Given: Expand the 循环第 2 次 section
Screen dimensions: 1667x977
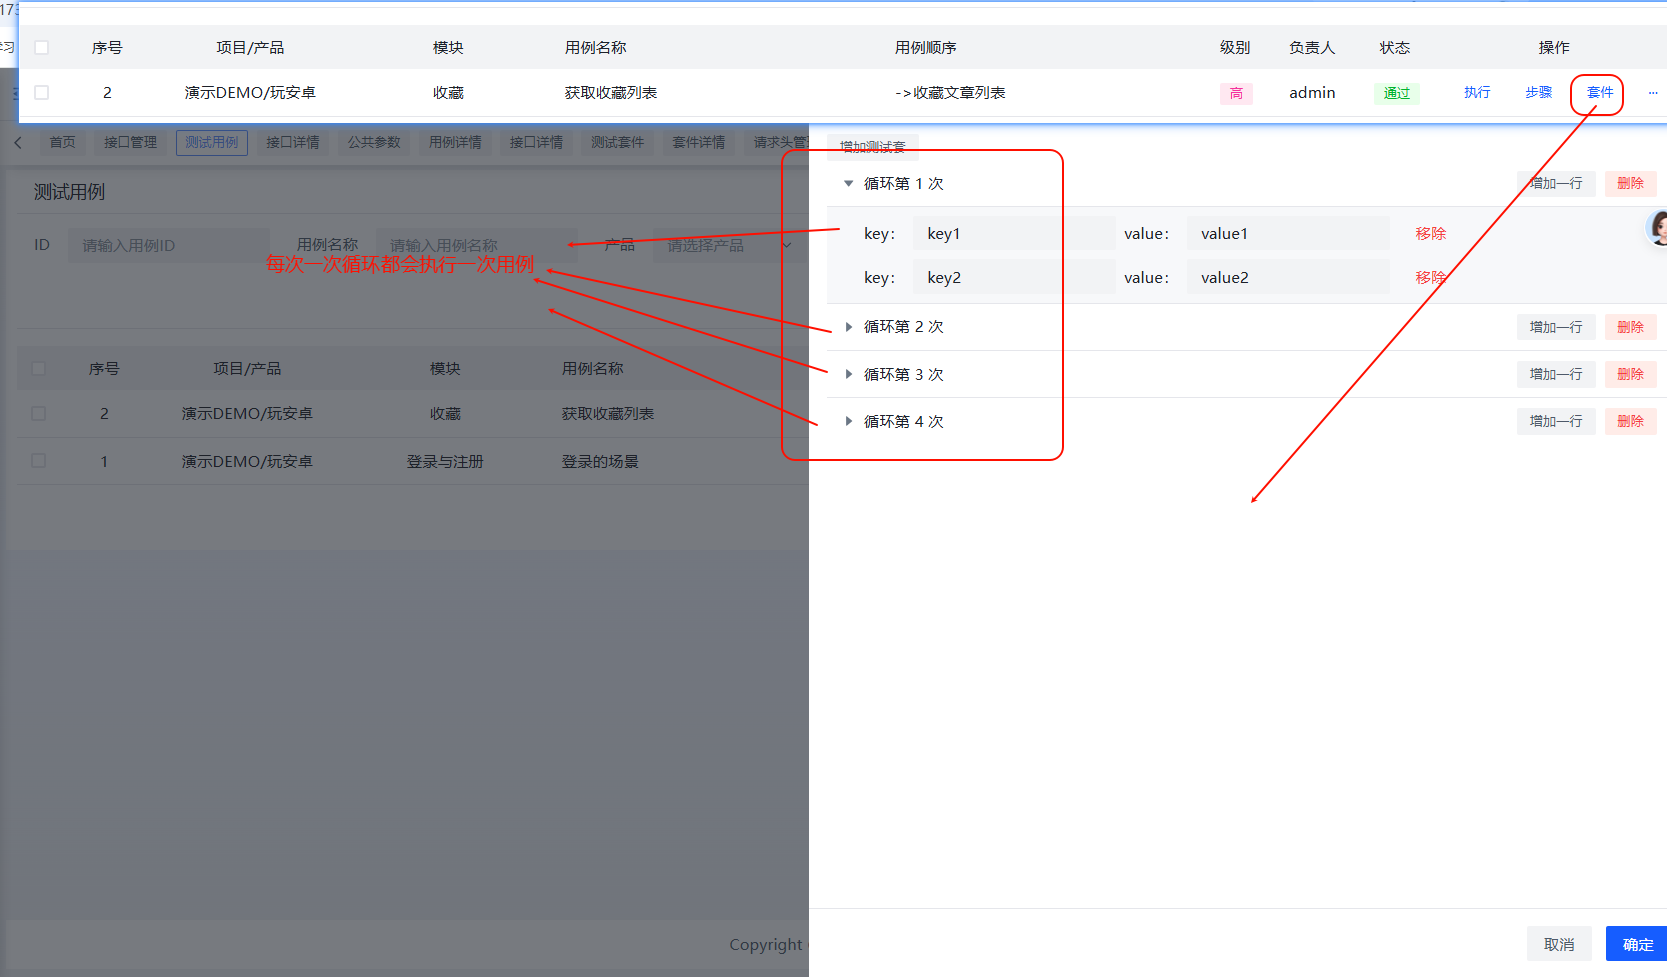Looking at the screenshot, I should (848, 327).
